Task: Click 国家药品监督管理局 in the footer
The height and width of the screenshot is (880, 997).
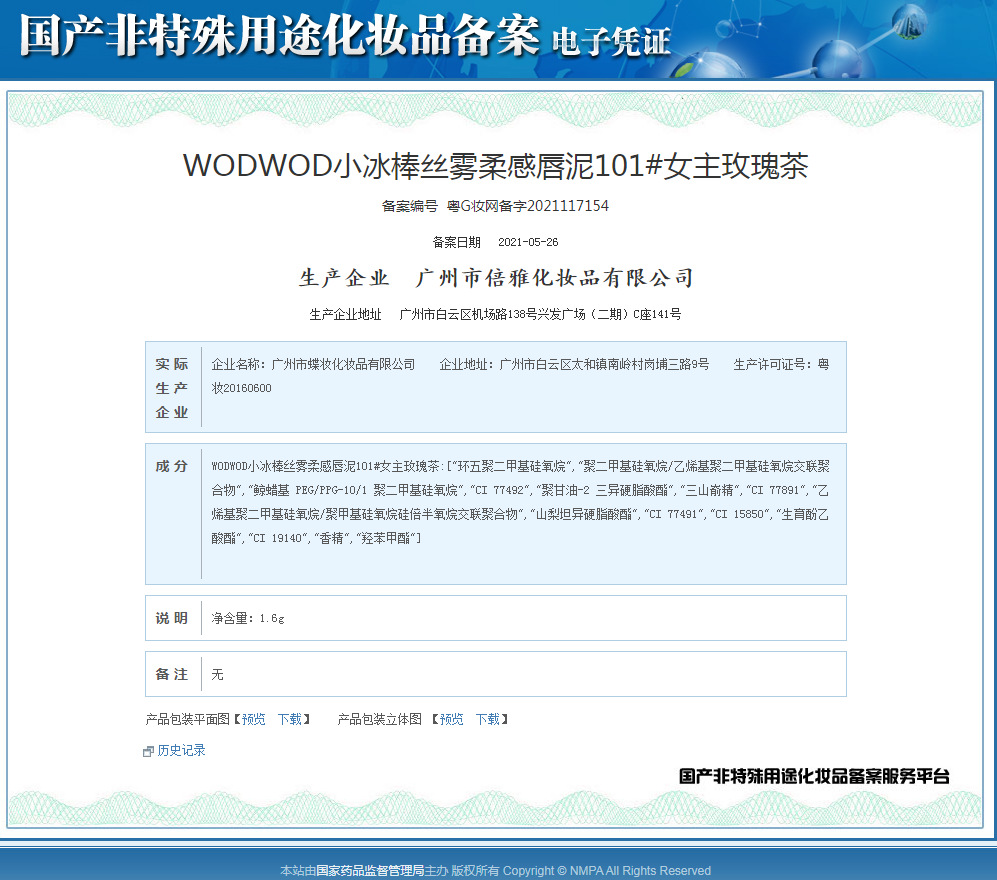Action: coord(370,870)
